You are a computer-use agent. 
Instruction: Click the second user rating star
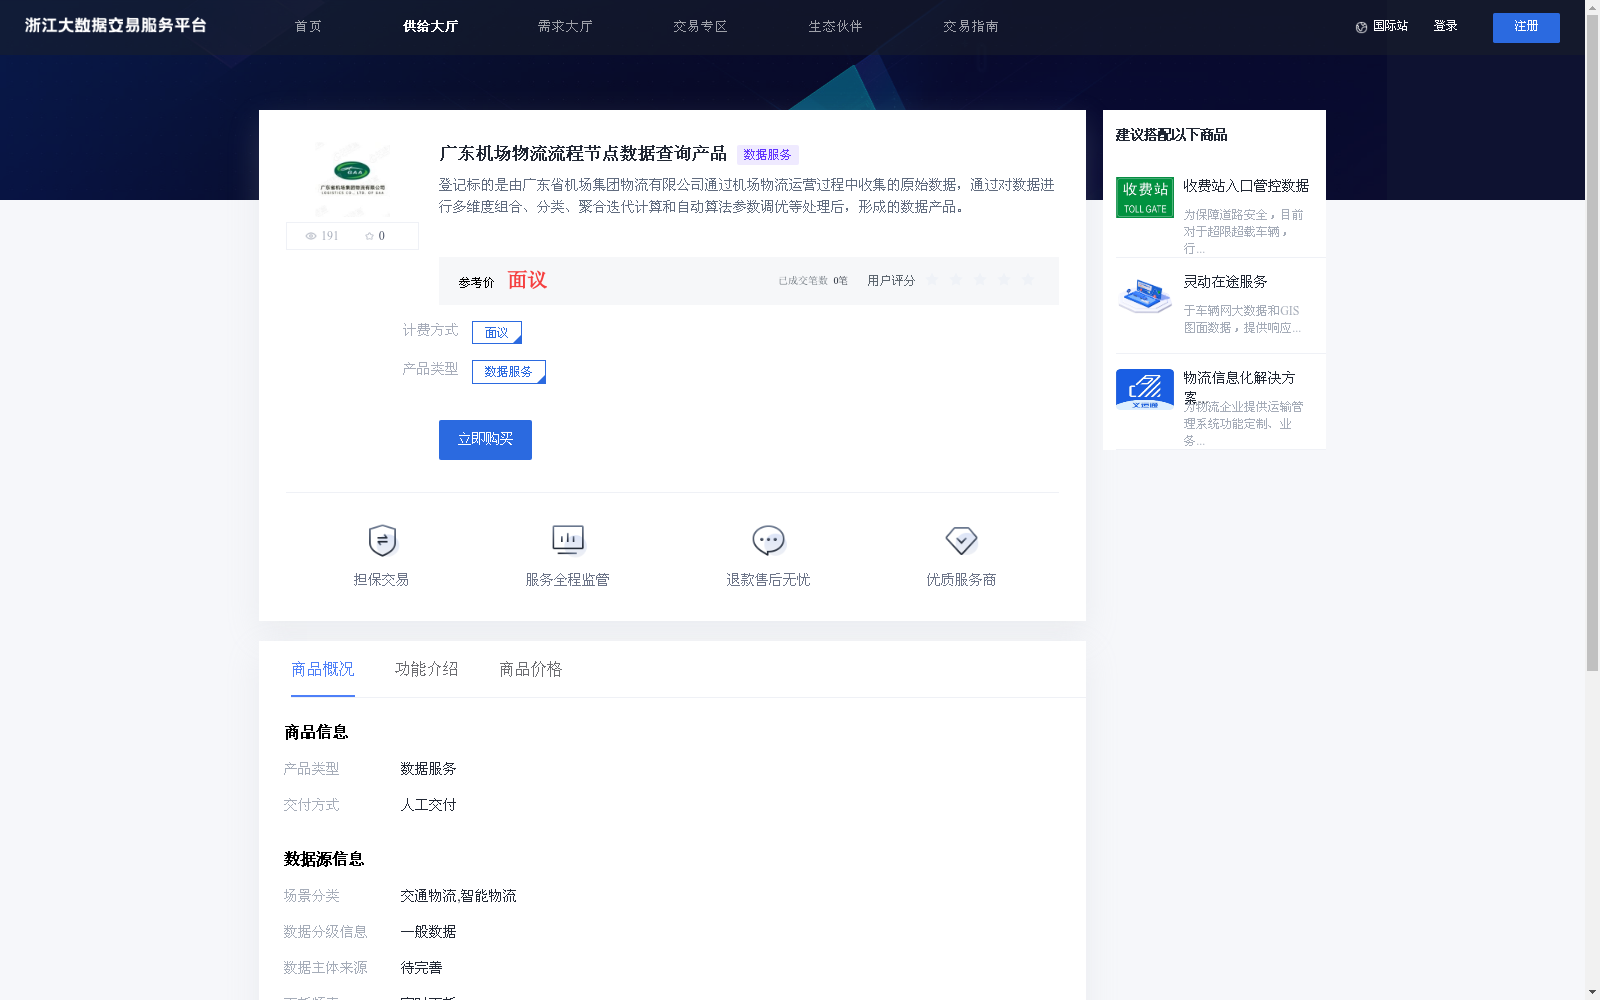click(956, 280)
